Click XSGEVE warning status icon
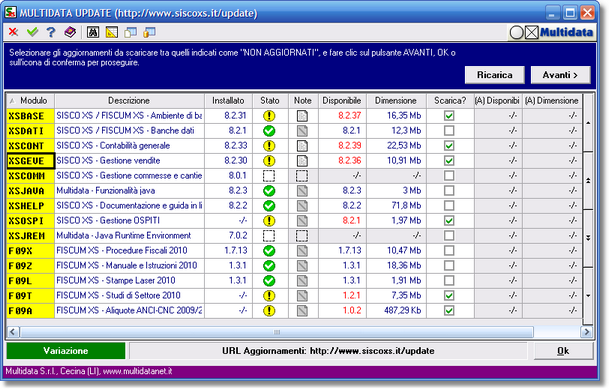The height and width of the screenshot is (390, 609). pyautogui.click(x=269, y=161)
